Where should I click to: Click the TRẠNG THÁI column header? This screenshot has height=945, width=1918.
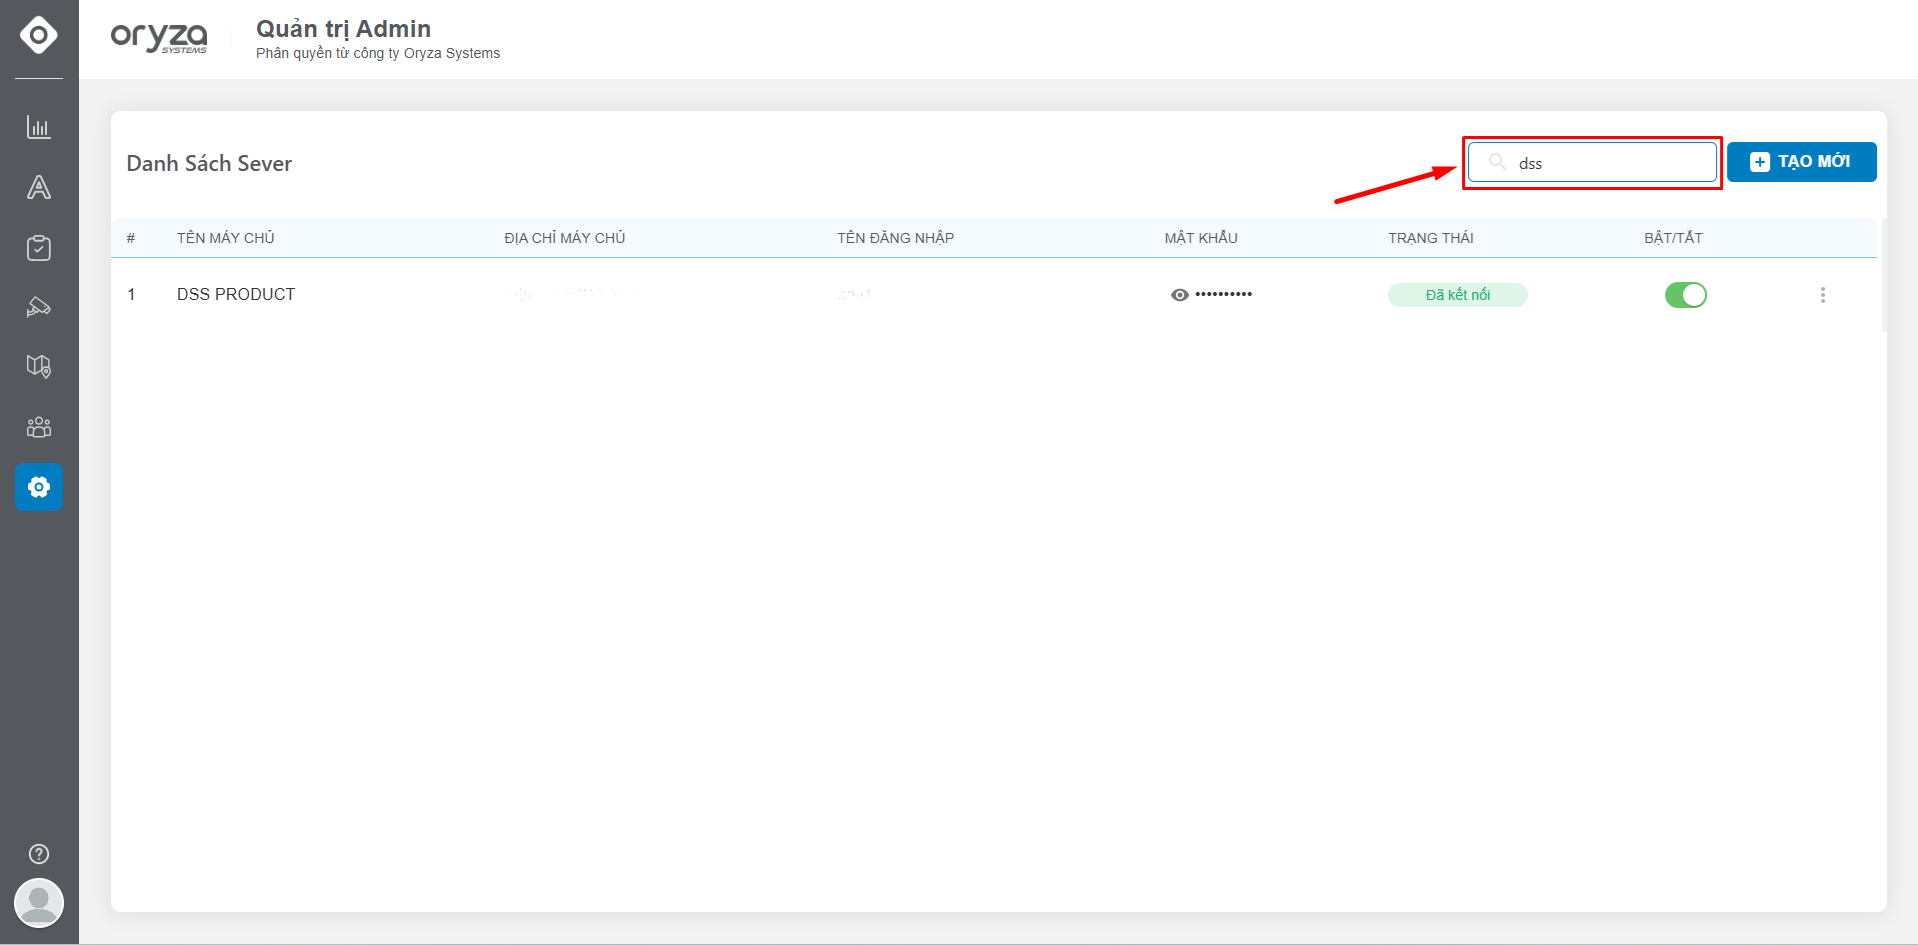point(1431,238)
